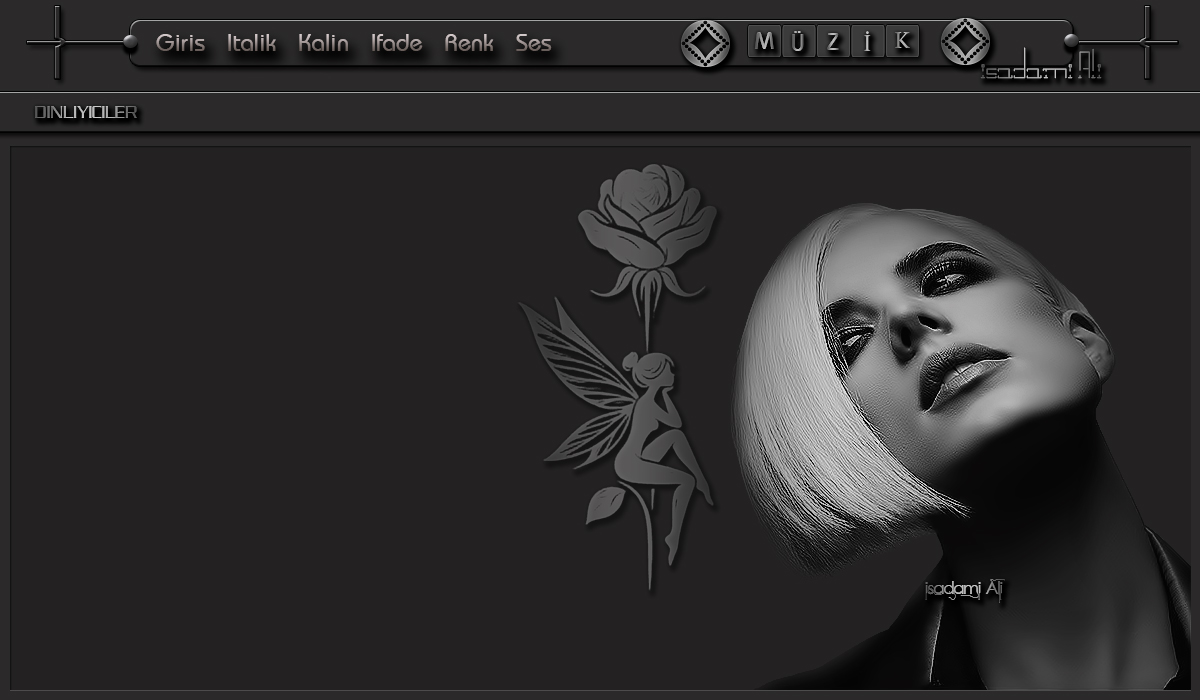This screenshot has height=700, width=1200.
Task: Open the Giris menu item
Action: tap(180, 43)
